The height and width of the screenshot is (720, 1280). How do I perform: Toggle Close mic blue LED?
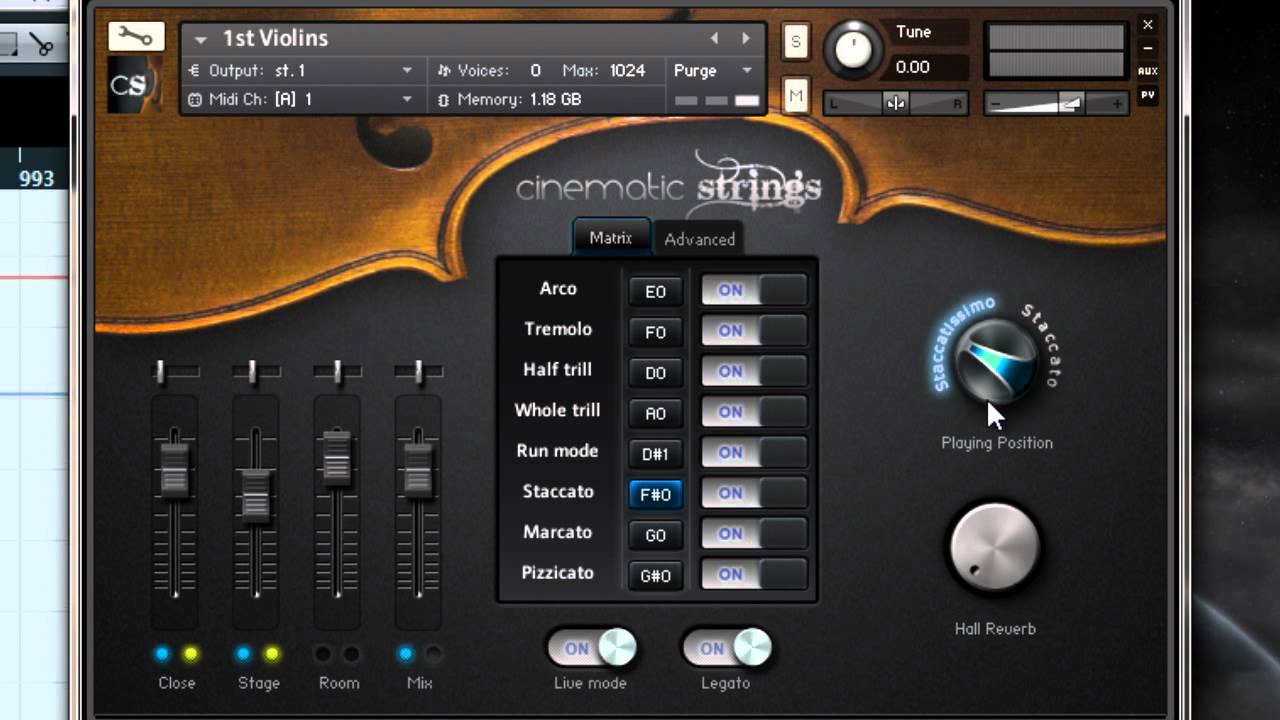click(x=162, y=654)
